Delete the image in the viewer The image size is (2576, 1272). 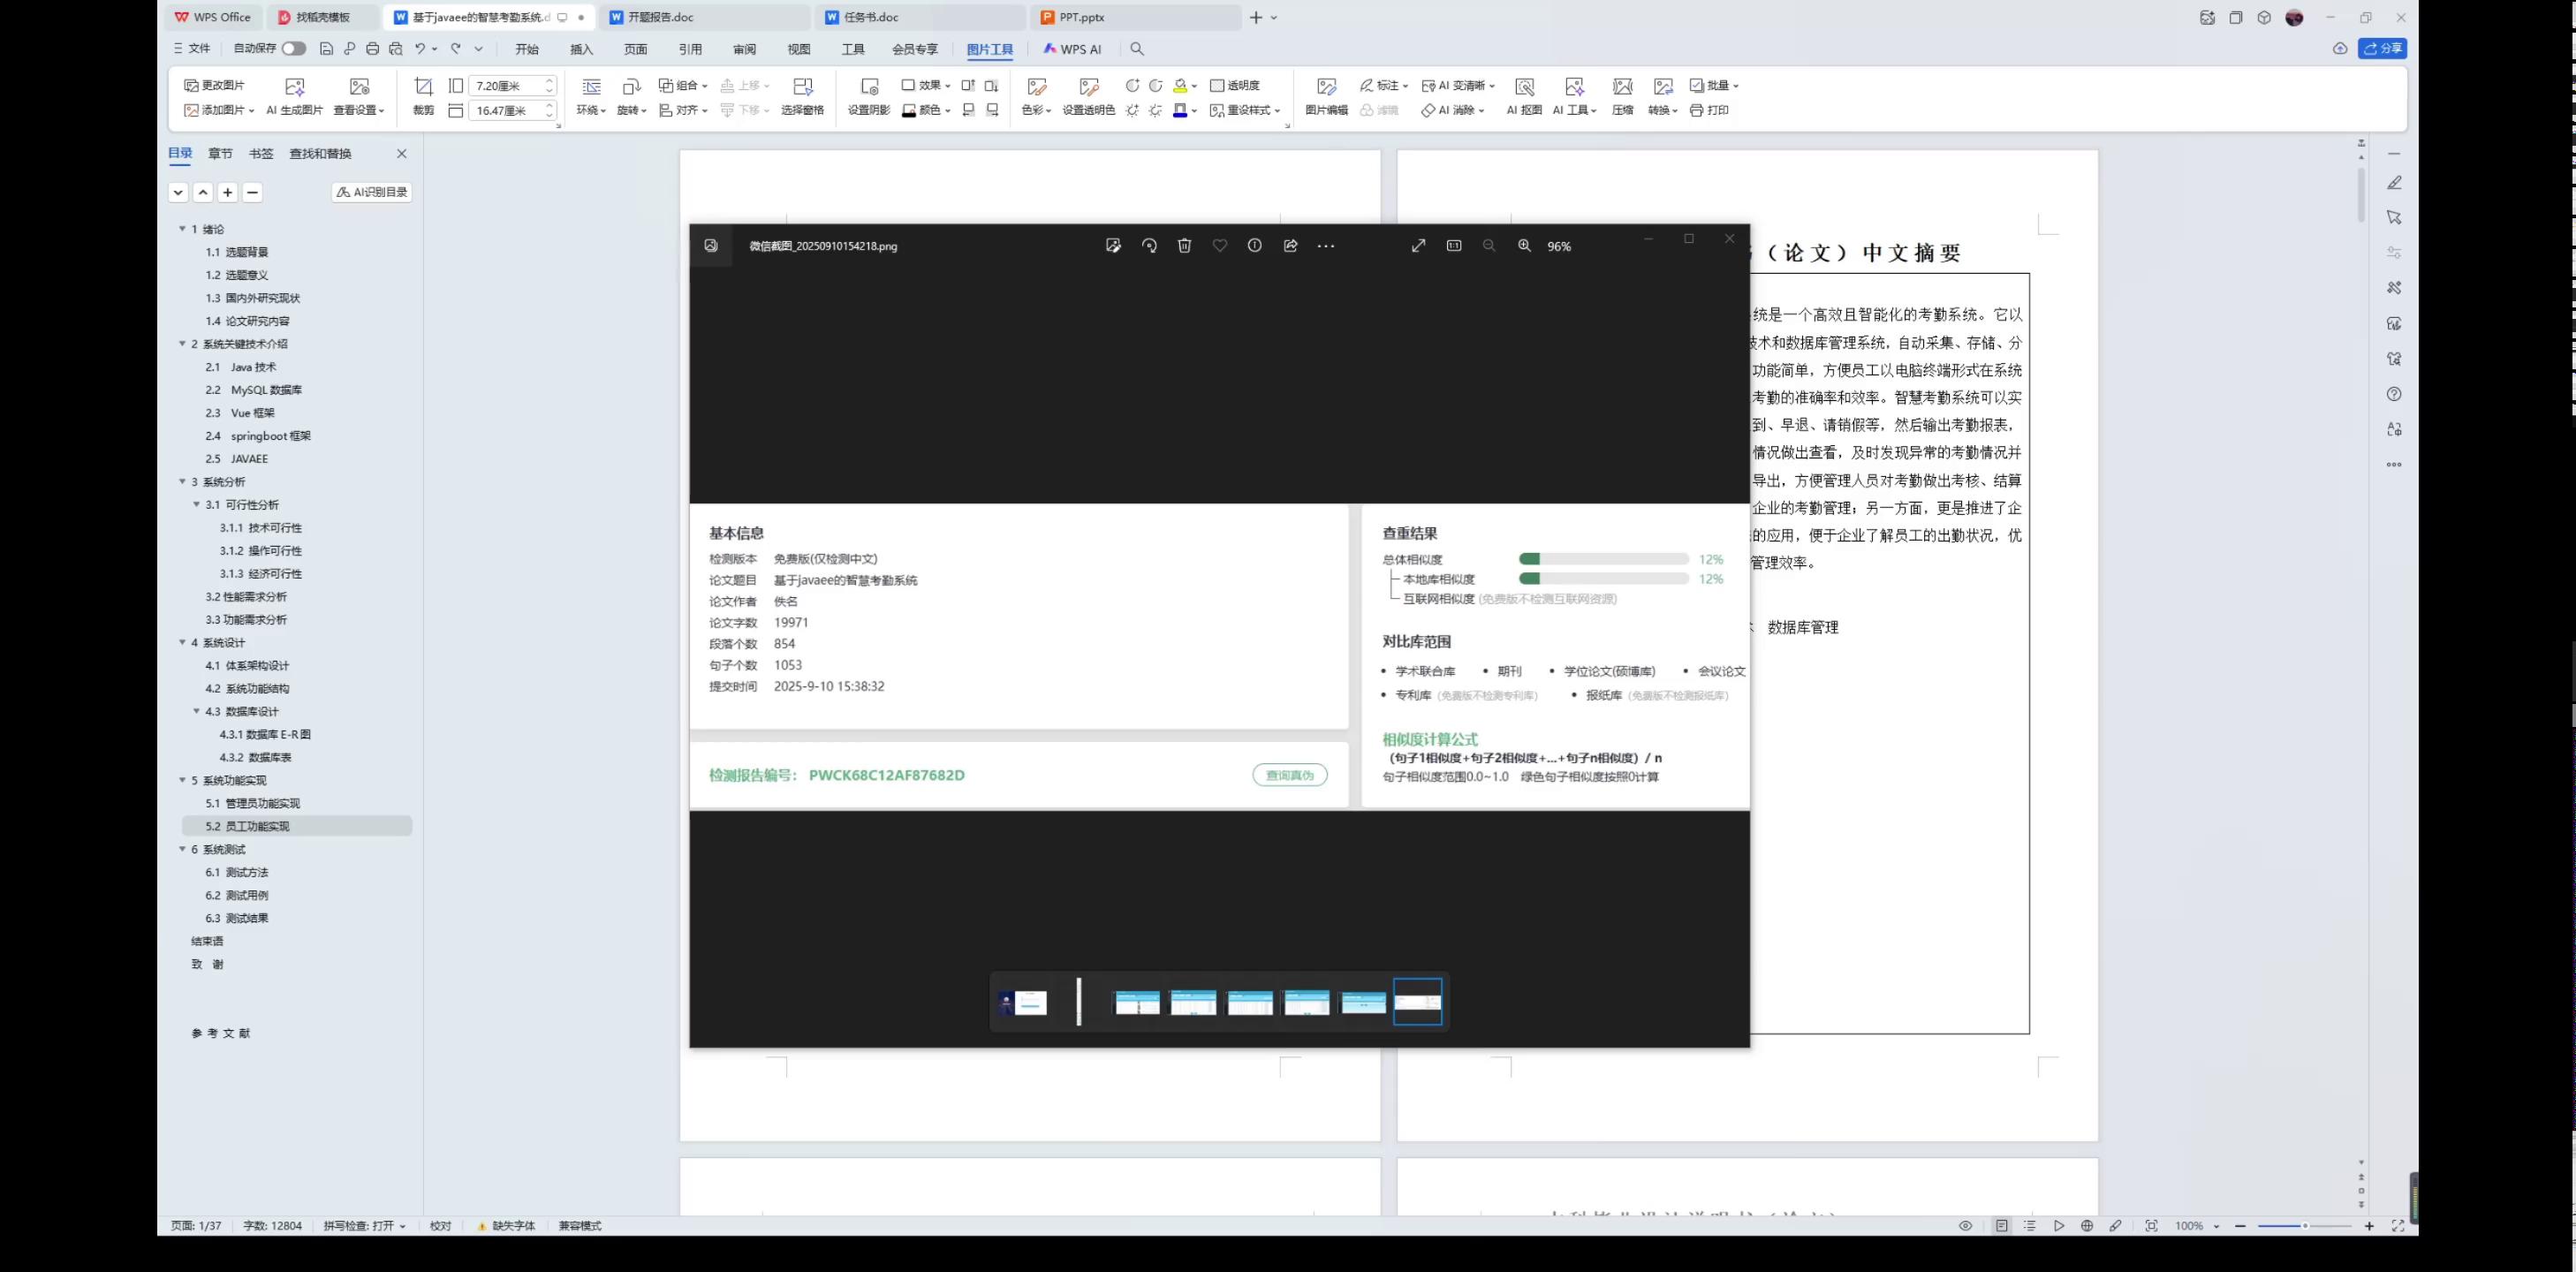point(1185,245)
